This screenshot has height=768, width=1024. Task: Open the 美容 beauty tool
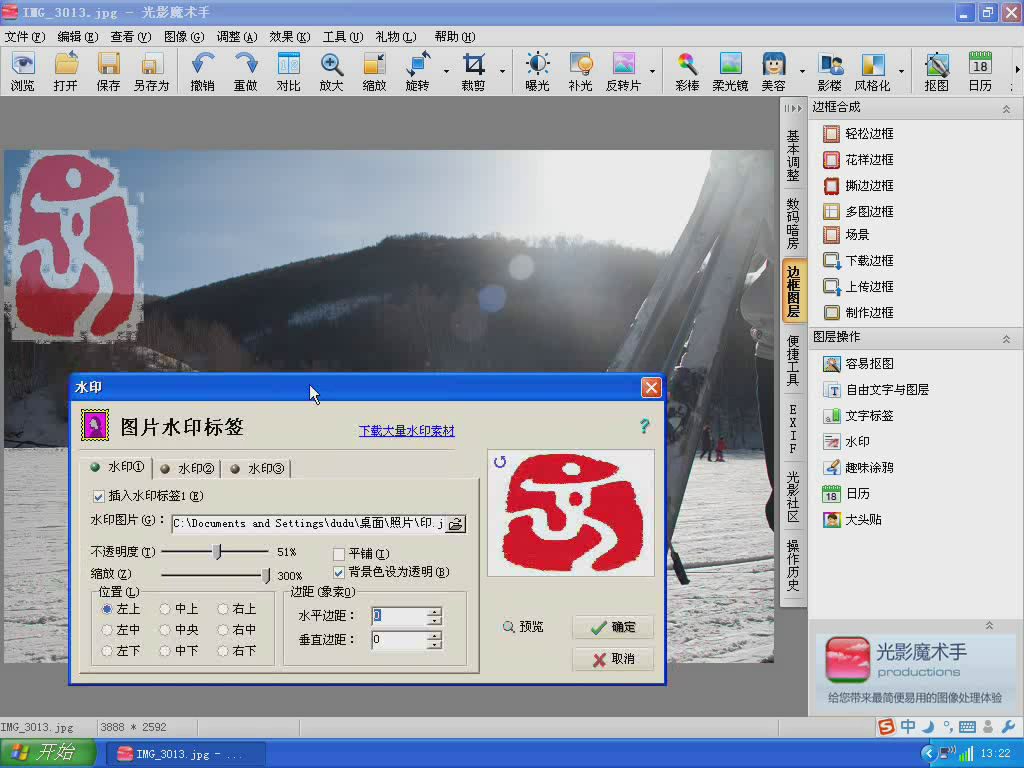coord(774,71)
